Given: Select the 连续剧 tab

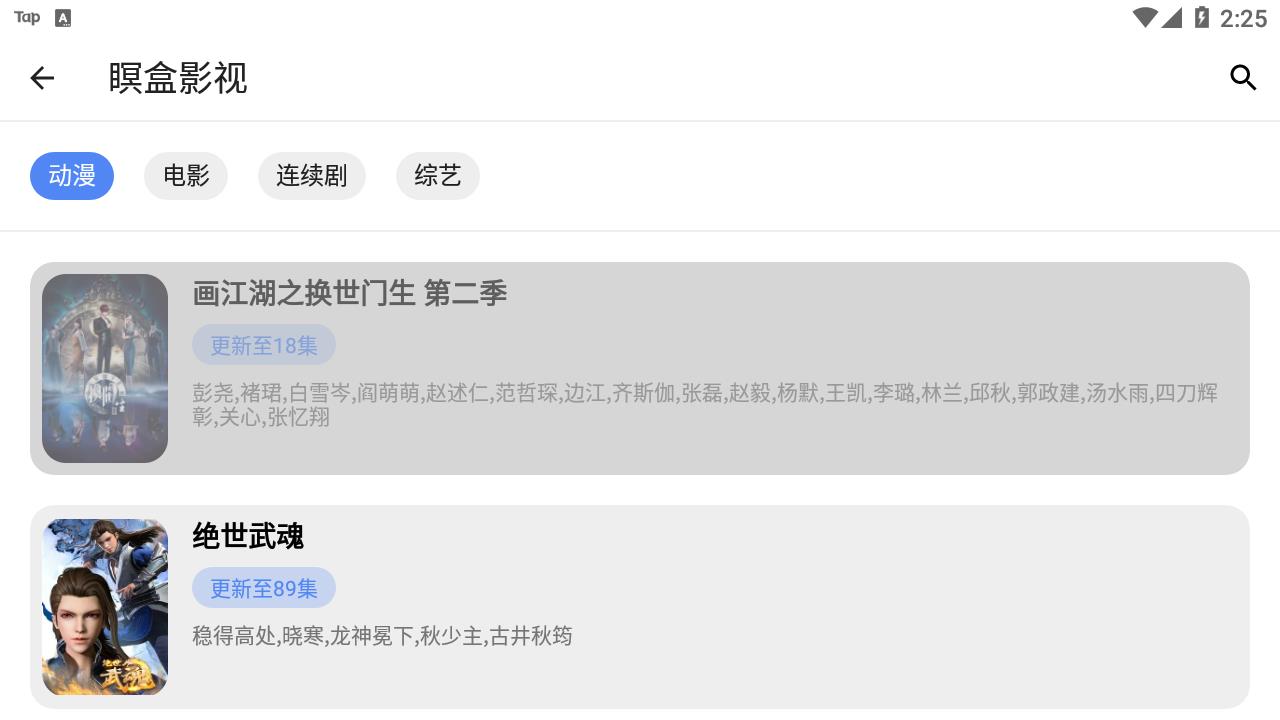Looking at the screenshot, I should tap(312, 176).
